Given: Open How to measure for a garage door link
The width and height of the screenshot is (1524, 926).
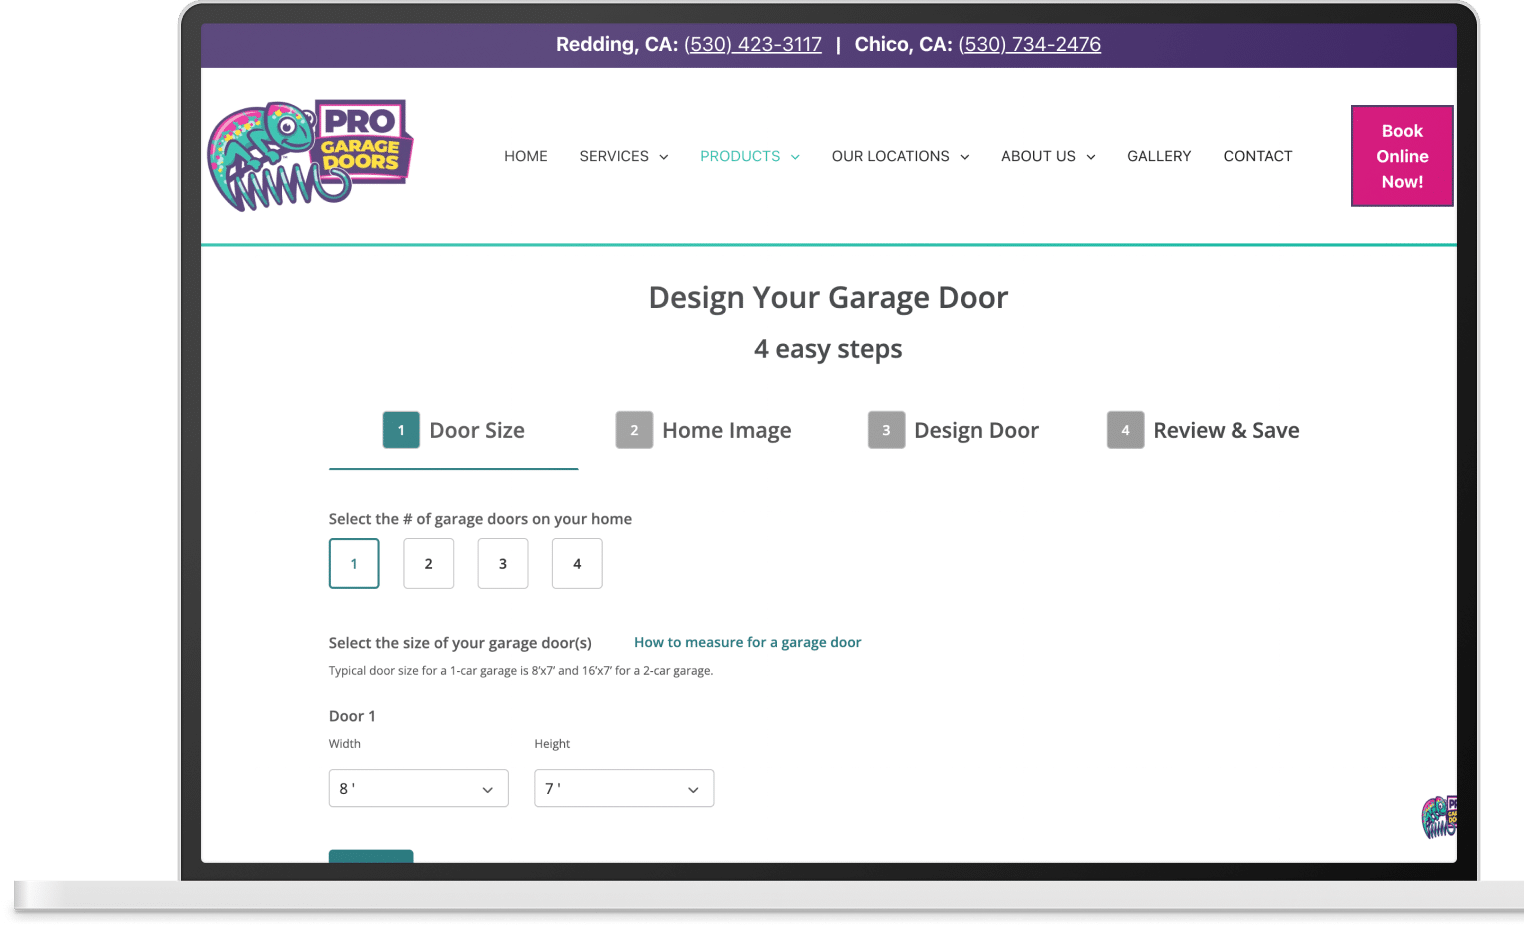Looking at the screenshot, I should (747, 642).
